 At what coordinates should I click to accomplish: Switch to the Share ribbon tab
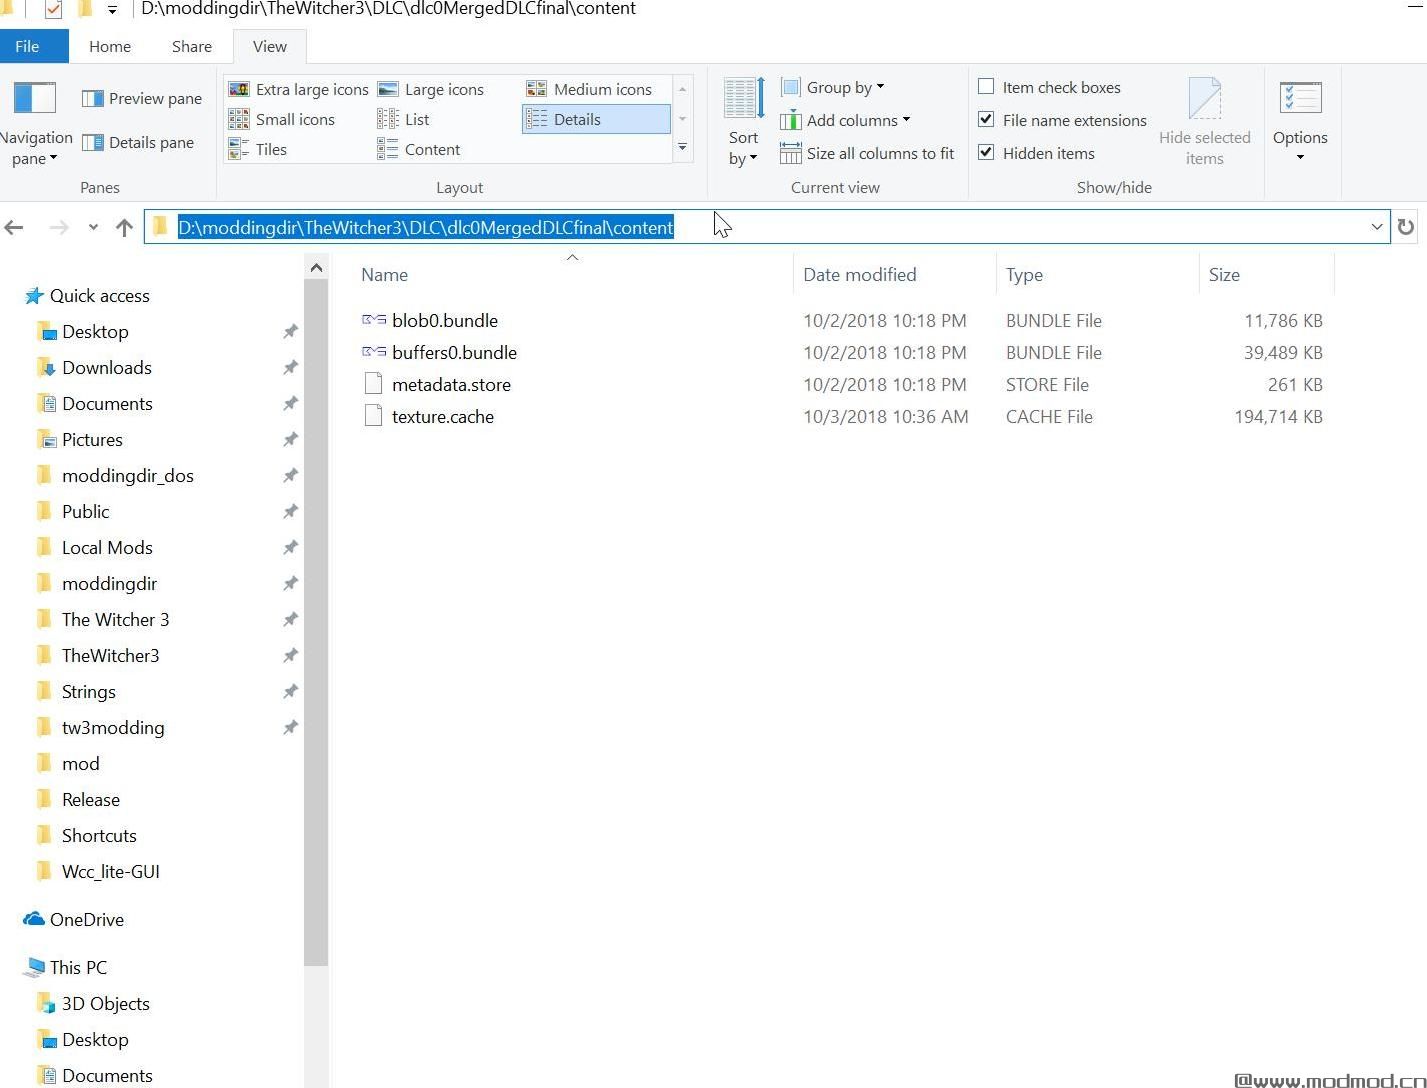point(192,46)
